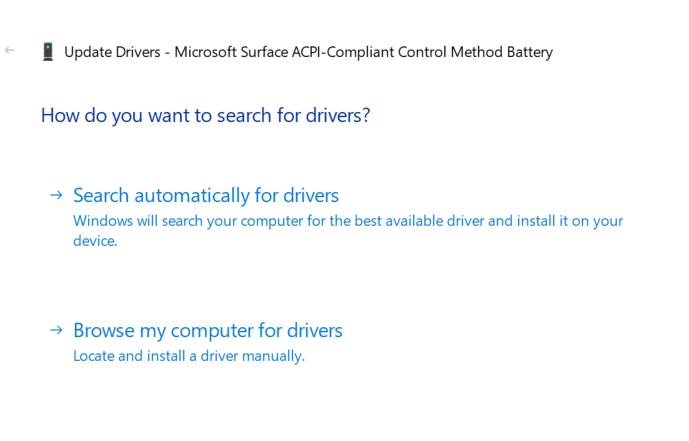
Task: Click 'drivers?' at end of heading
Action: 338,116
